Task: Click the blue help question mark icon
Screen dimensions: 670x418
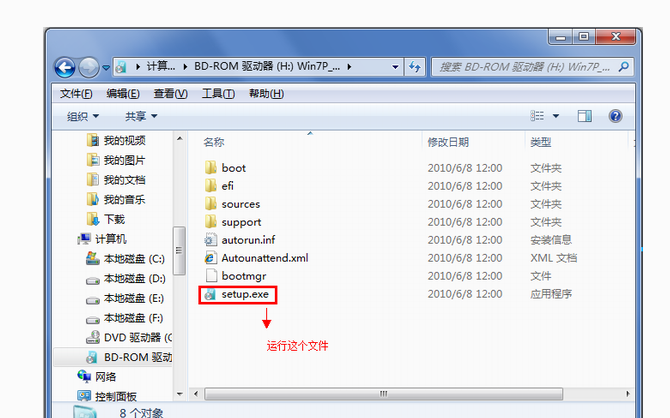Action: tap(615, 116)
